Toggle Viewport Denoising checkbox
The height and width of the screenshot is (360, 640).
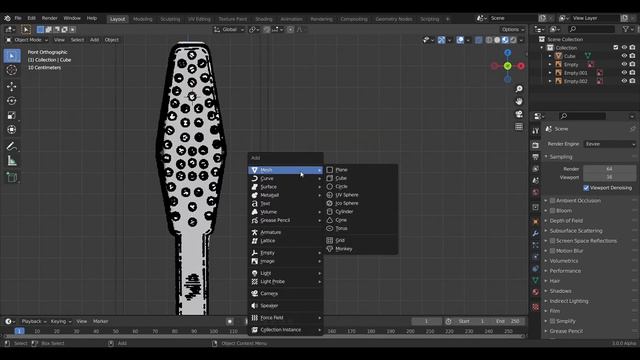point(586,188)
